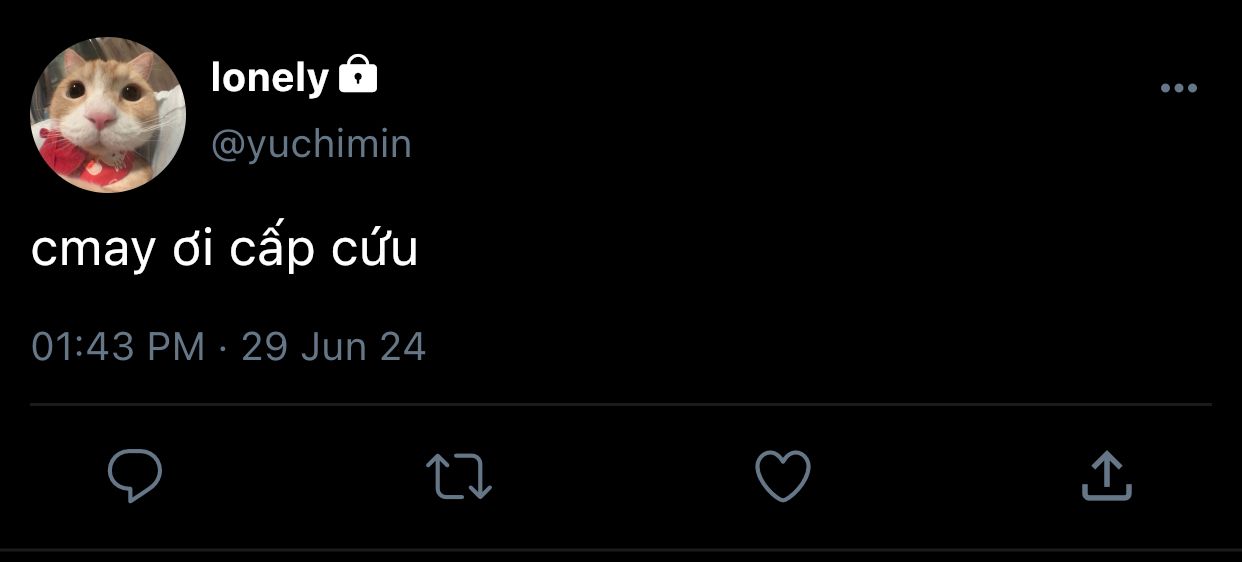Image resolution: width=1242 pixels, height=562 pixels.
Task: Like the tweet with the heart icon
Action: click(x=782, y=476)
